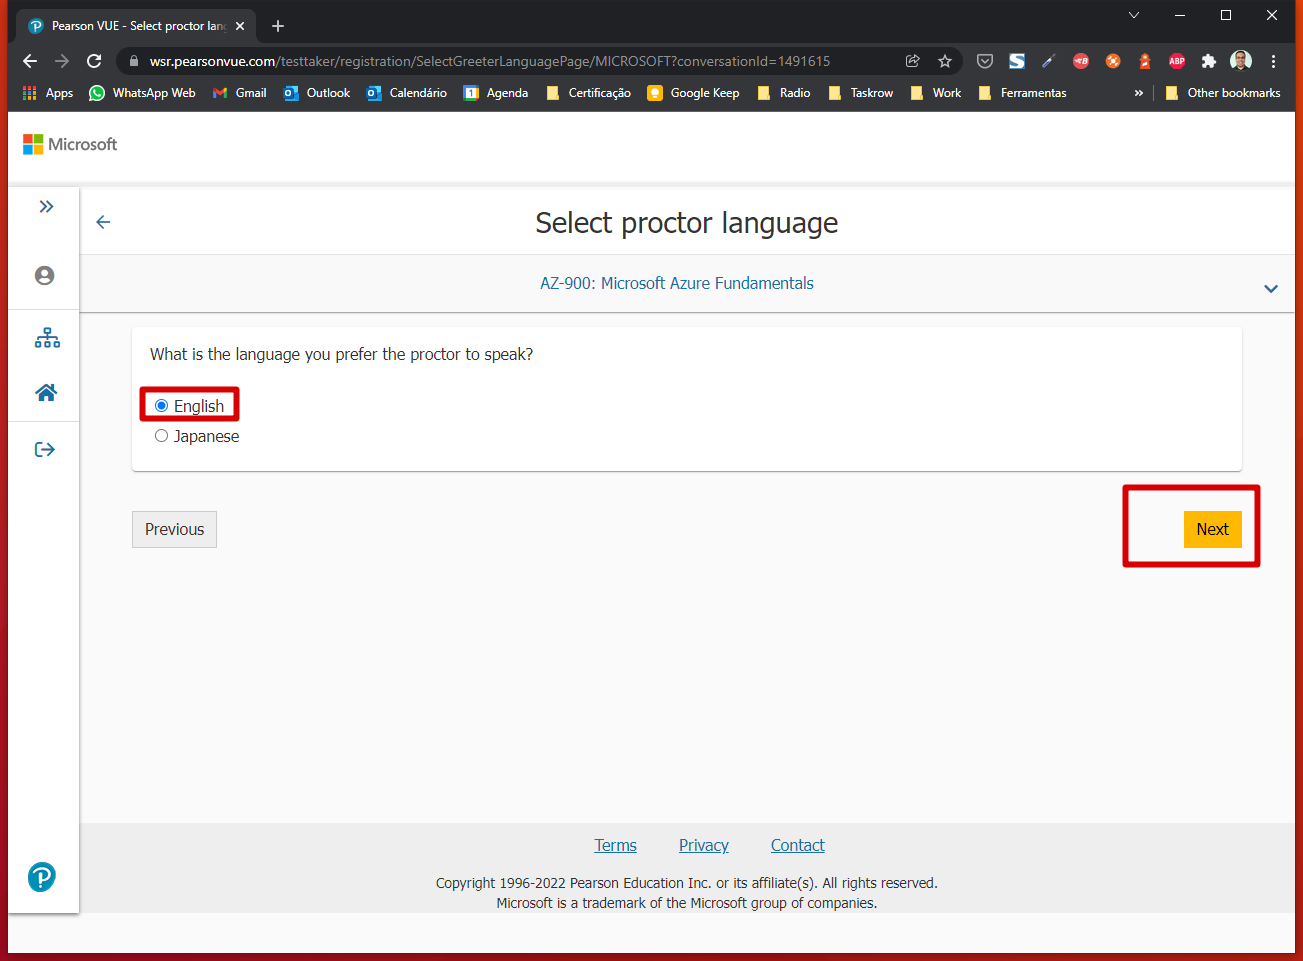Open the Ferramentas bookmarks folder
Viewport: 1303px width, 961px height.
[1022, 93]
